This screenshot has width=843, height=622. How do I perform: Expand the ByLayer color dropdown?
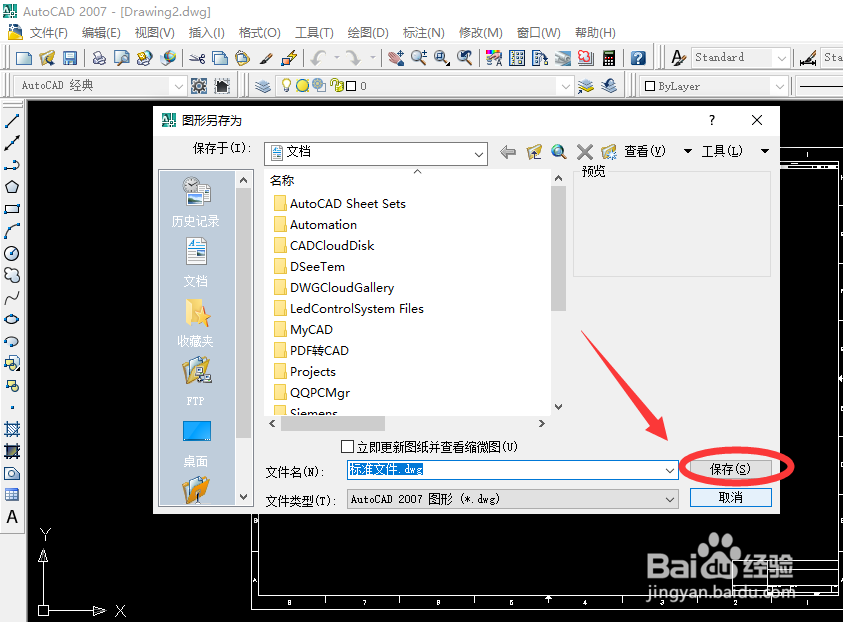click(780, 87)
